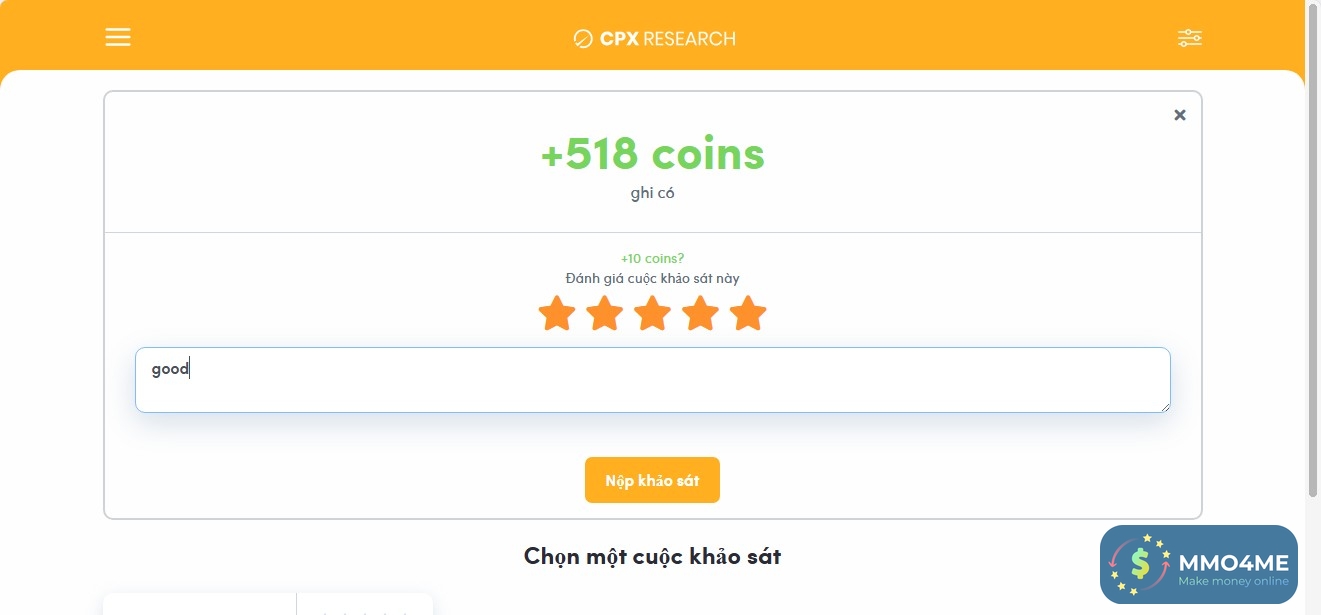
Task: Focus the feedback text box containing "good"
Action: pyautogui.click(x=652, y=380)
